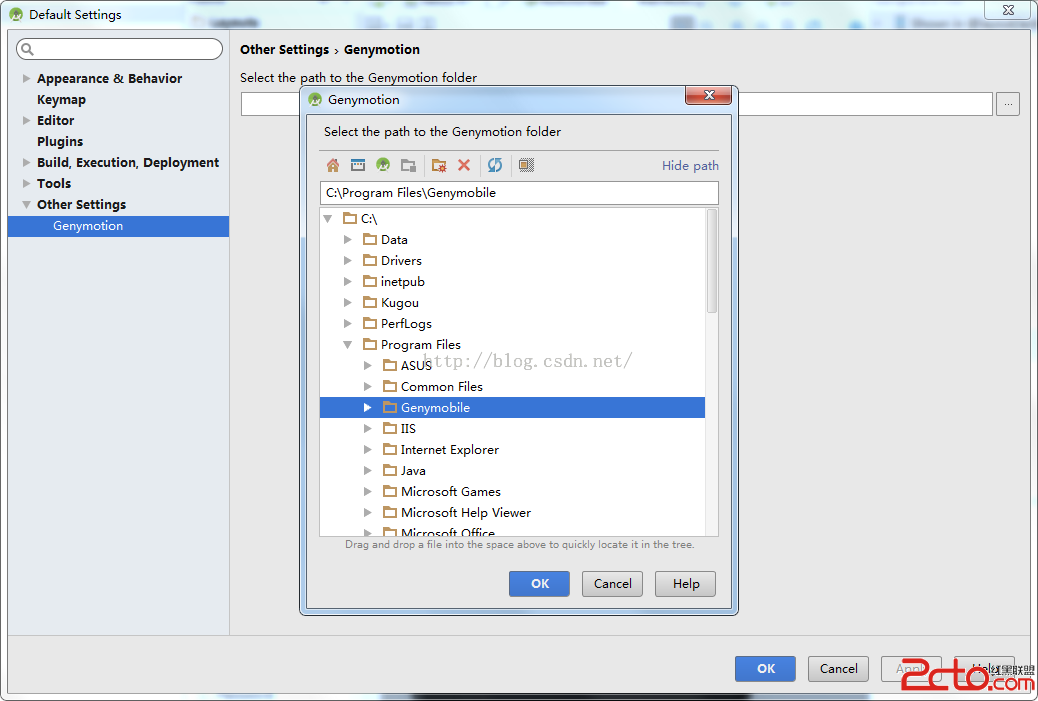Select Plugins in the settings list
Viewport: 1038px width, 701px height.
(60, 142)
